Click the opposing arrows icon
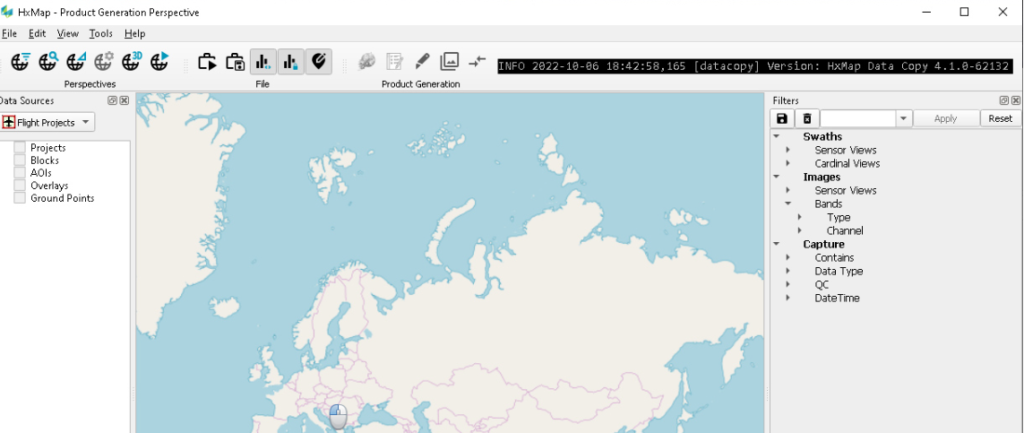Image resolution: width=1024 pixels, height=433 pixels. point(477,61)
